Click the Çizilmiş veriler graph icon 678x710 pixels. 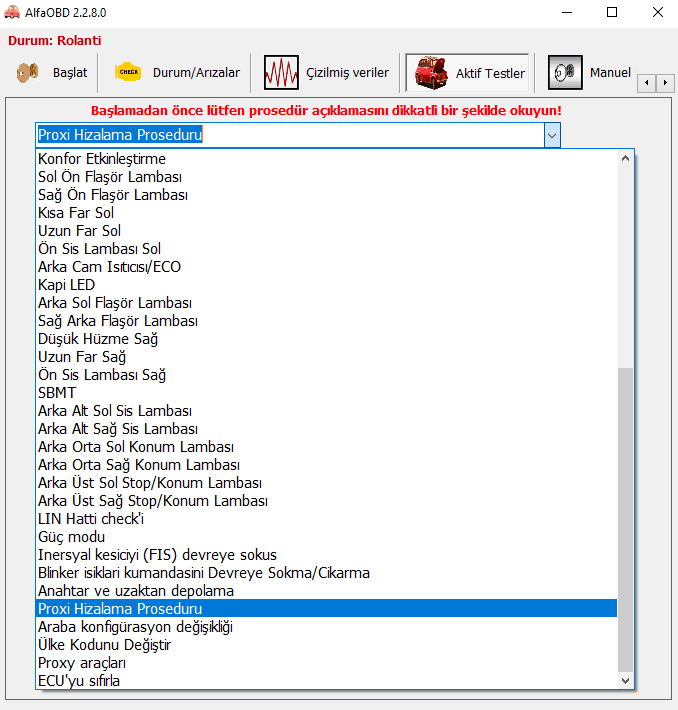coord(281,73)
